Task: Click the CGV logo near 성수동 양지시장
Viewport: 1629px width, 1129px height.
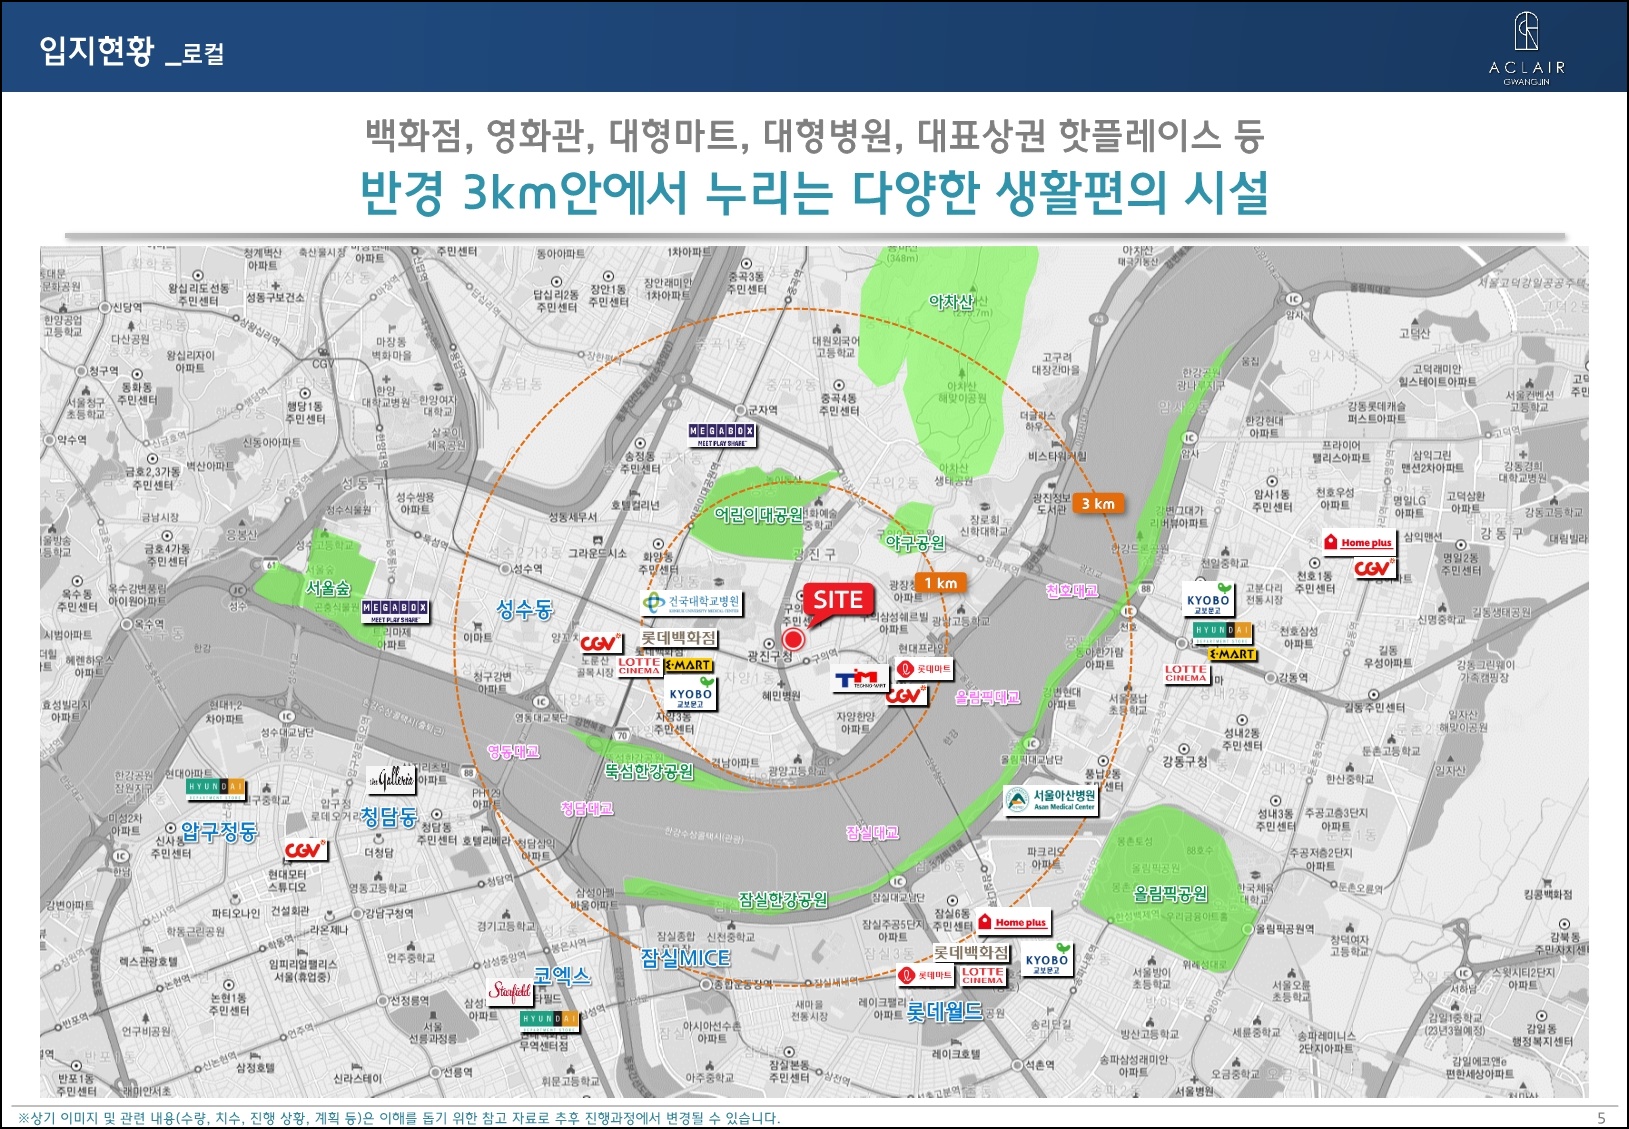Action: point(601,643)
